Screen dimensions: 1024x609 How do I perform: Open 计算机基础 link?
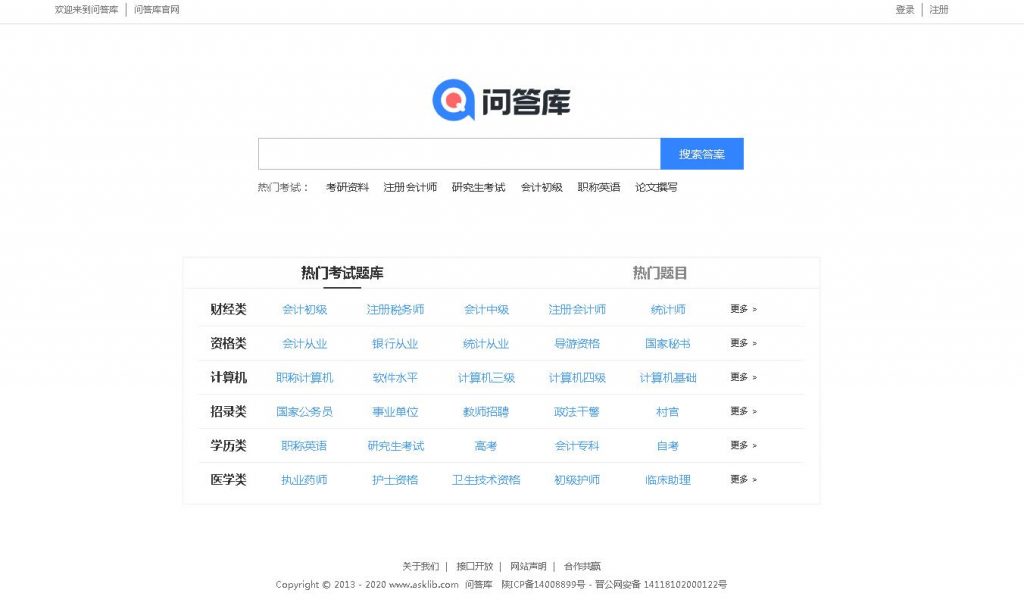pos(667,377)
